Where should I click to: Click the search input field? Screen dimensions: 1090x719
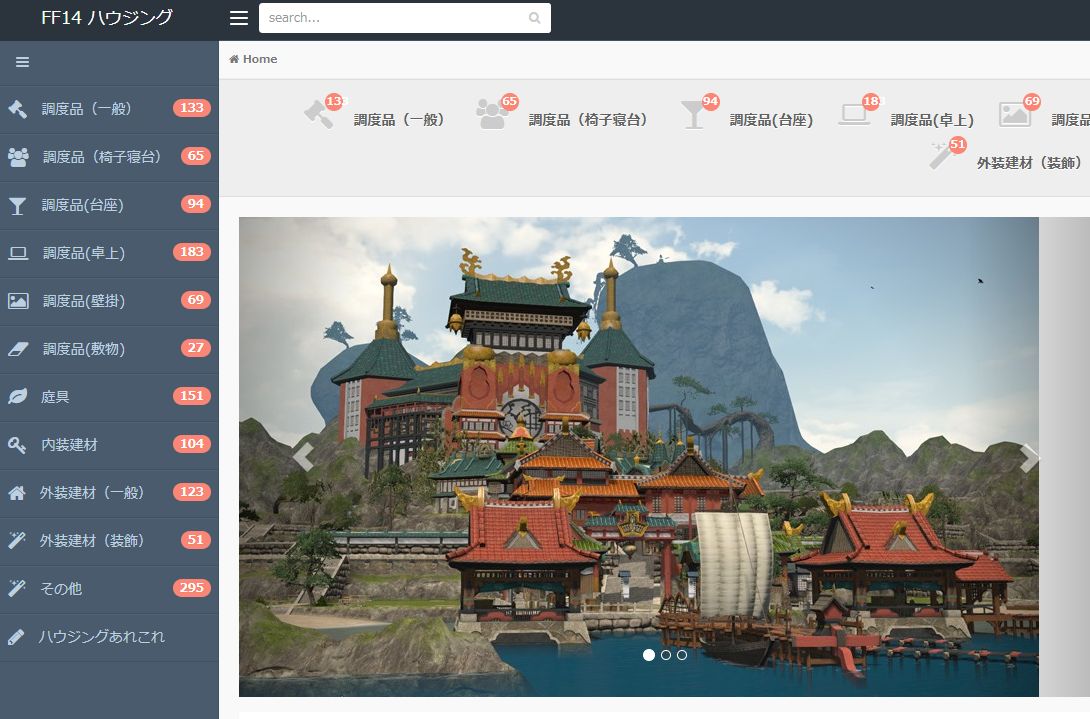tap(405, 18)
